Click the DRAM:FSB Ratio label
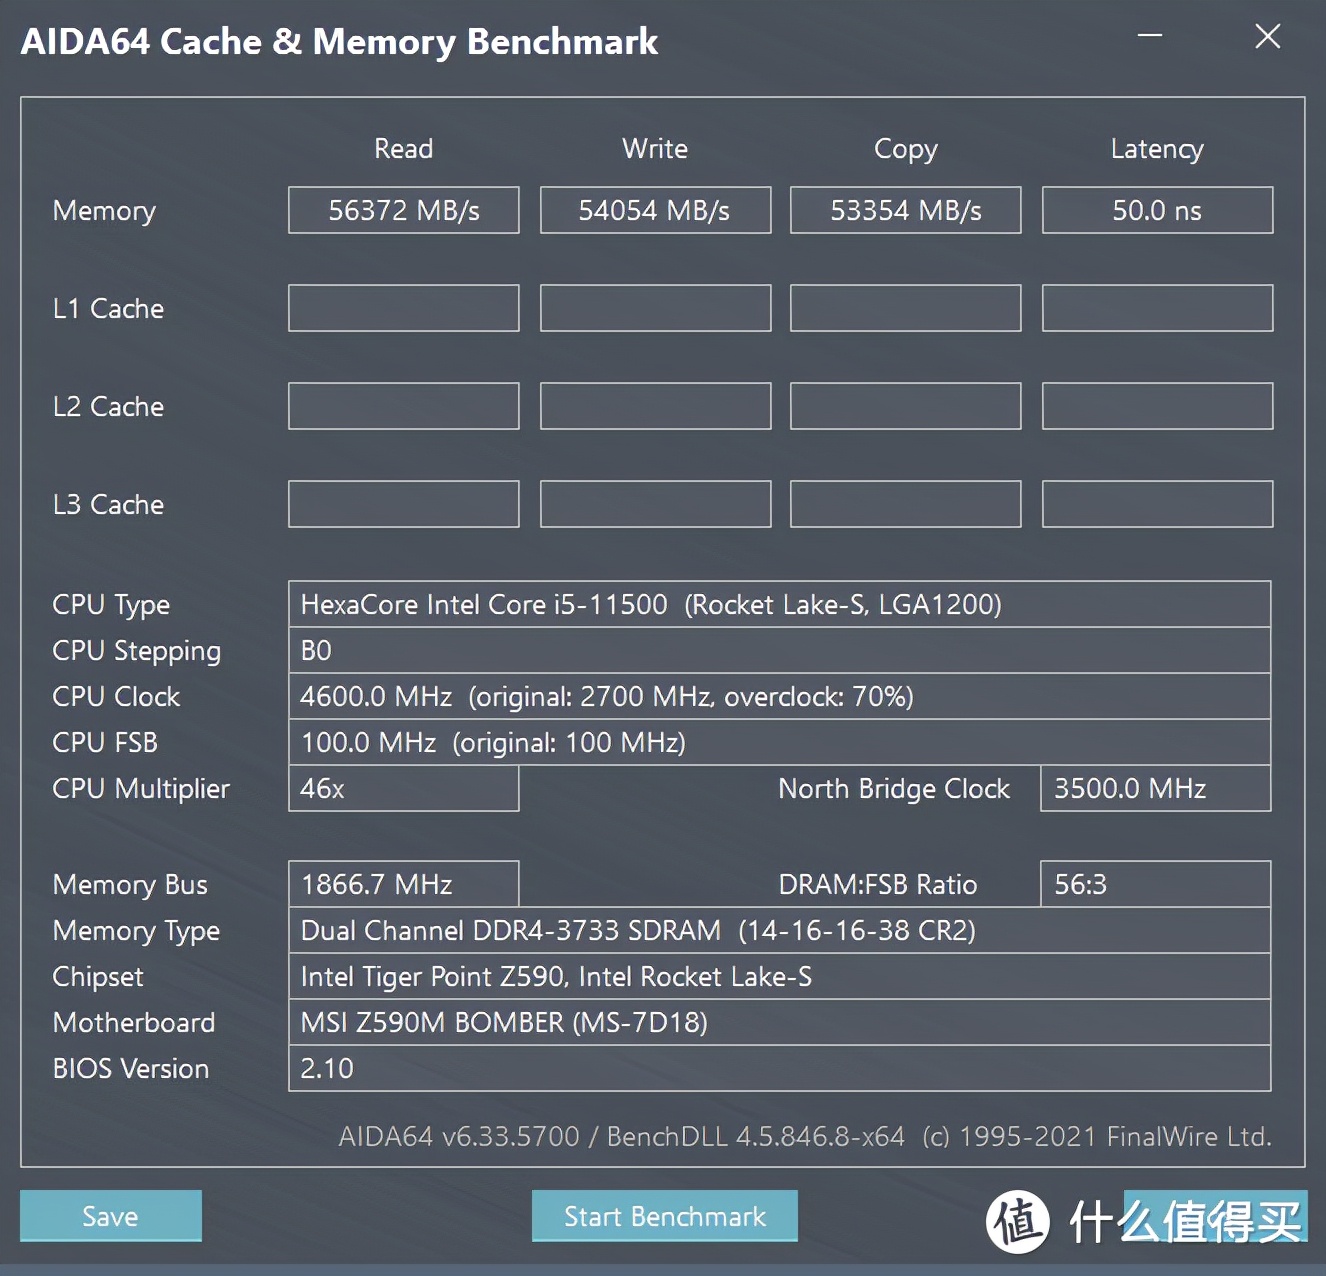The width and height of the screenshot is (1326, 1276). click(878, 884)
